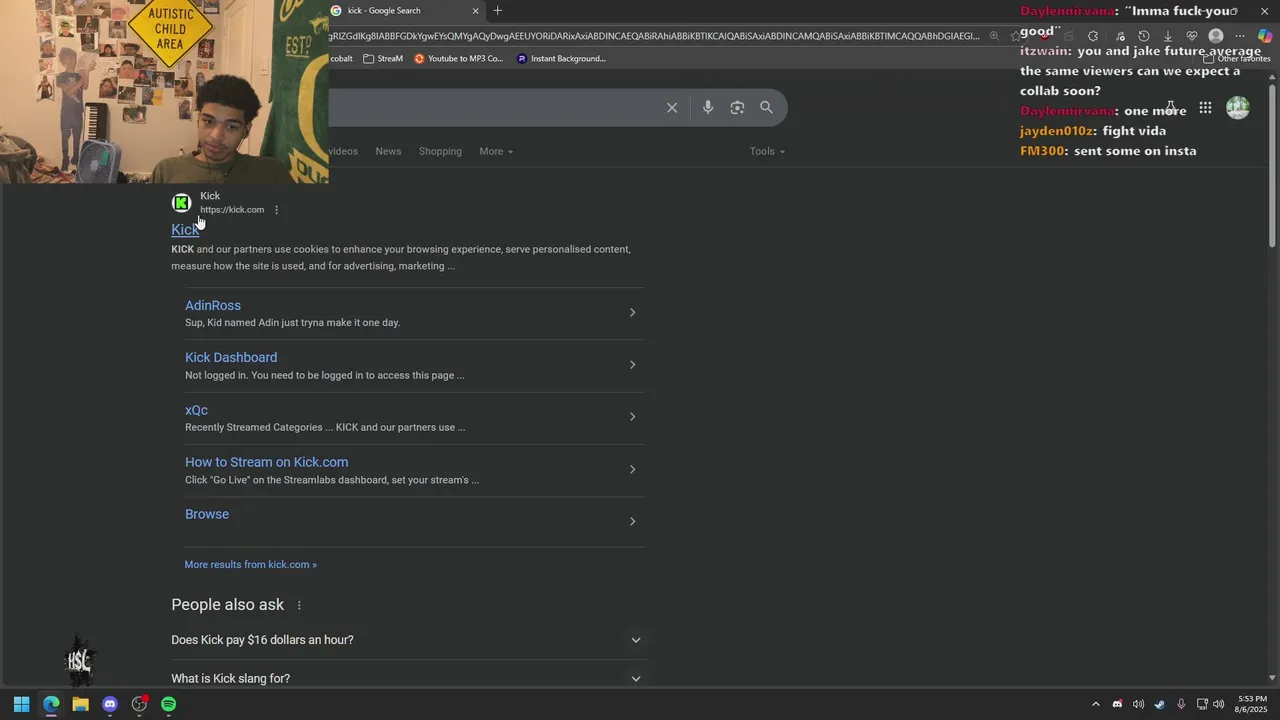Image resolution: width=1280 pixels, height=720 pixels.
Task: Clear the Google search box text
Action: [x=672, y=108]
